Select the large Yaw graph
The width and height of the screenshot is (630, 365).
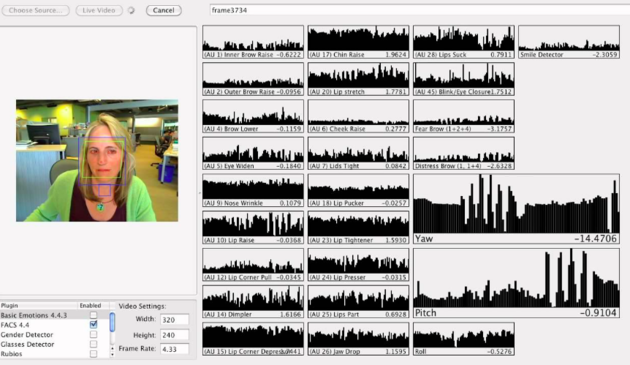pos(516,209)
